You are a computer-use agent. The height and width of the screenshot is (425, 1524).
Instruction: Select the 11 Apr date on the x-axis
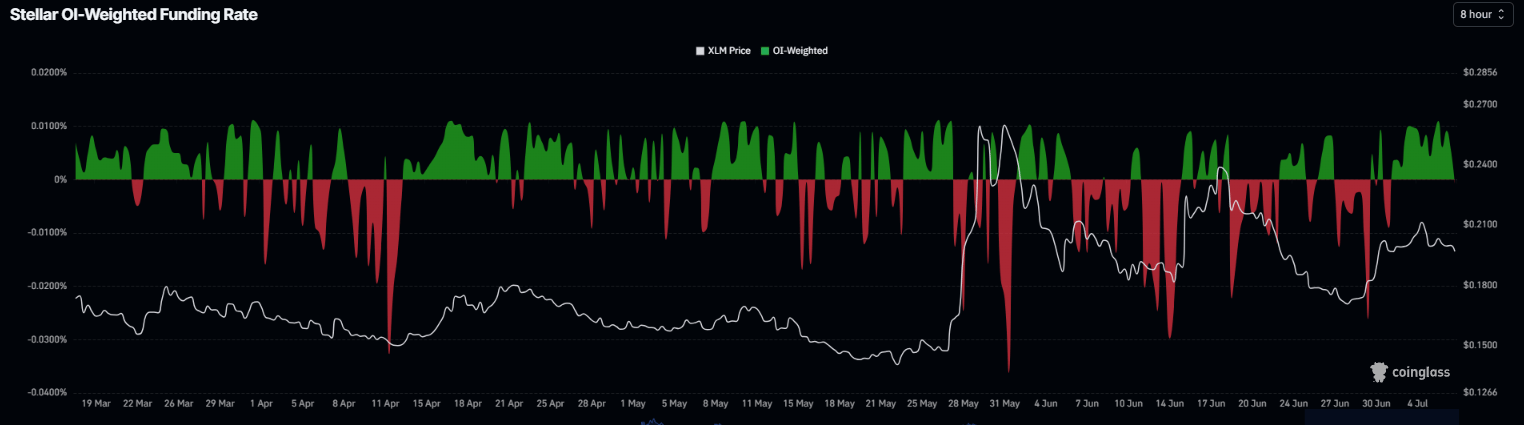pos(385,404)
